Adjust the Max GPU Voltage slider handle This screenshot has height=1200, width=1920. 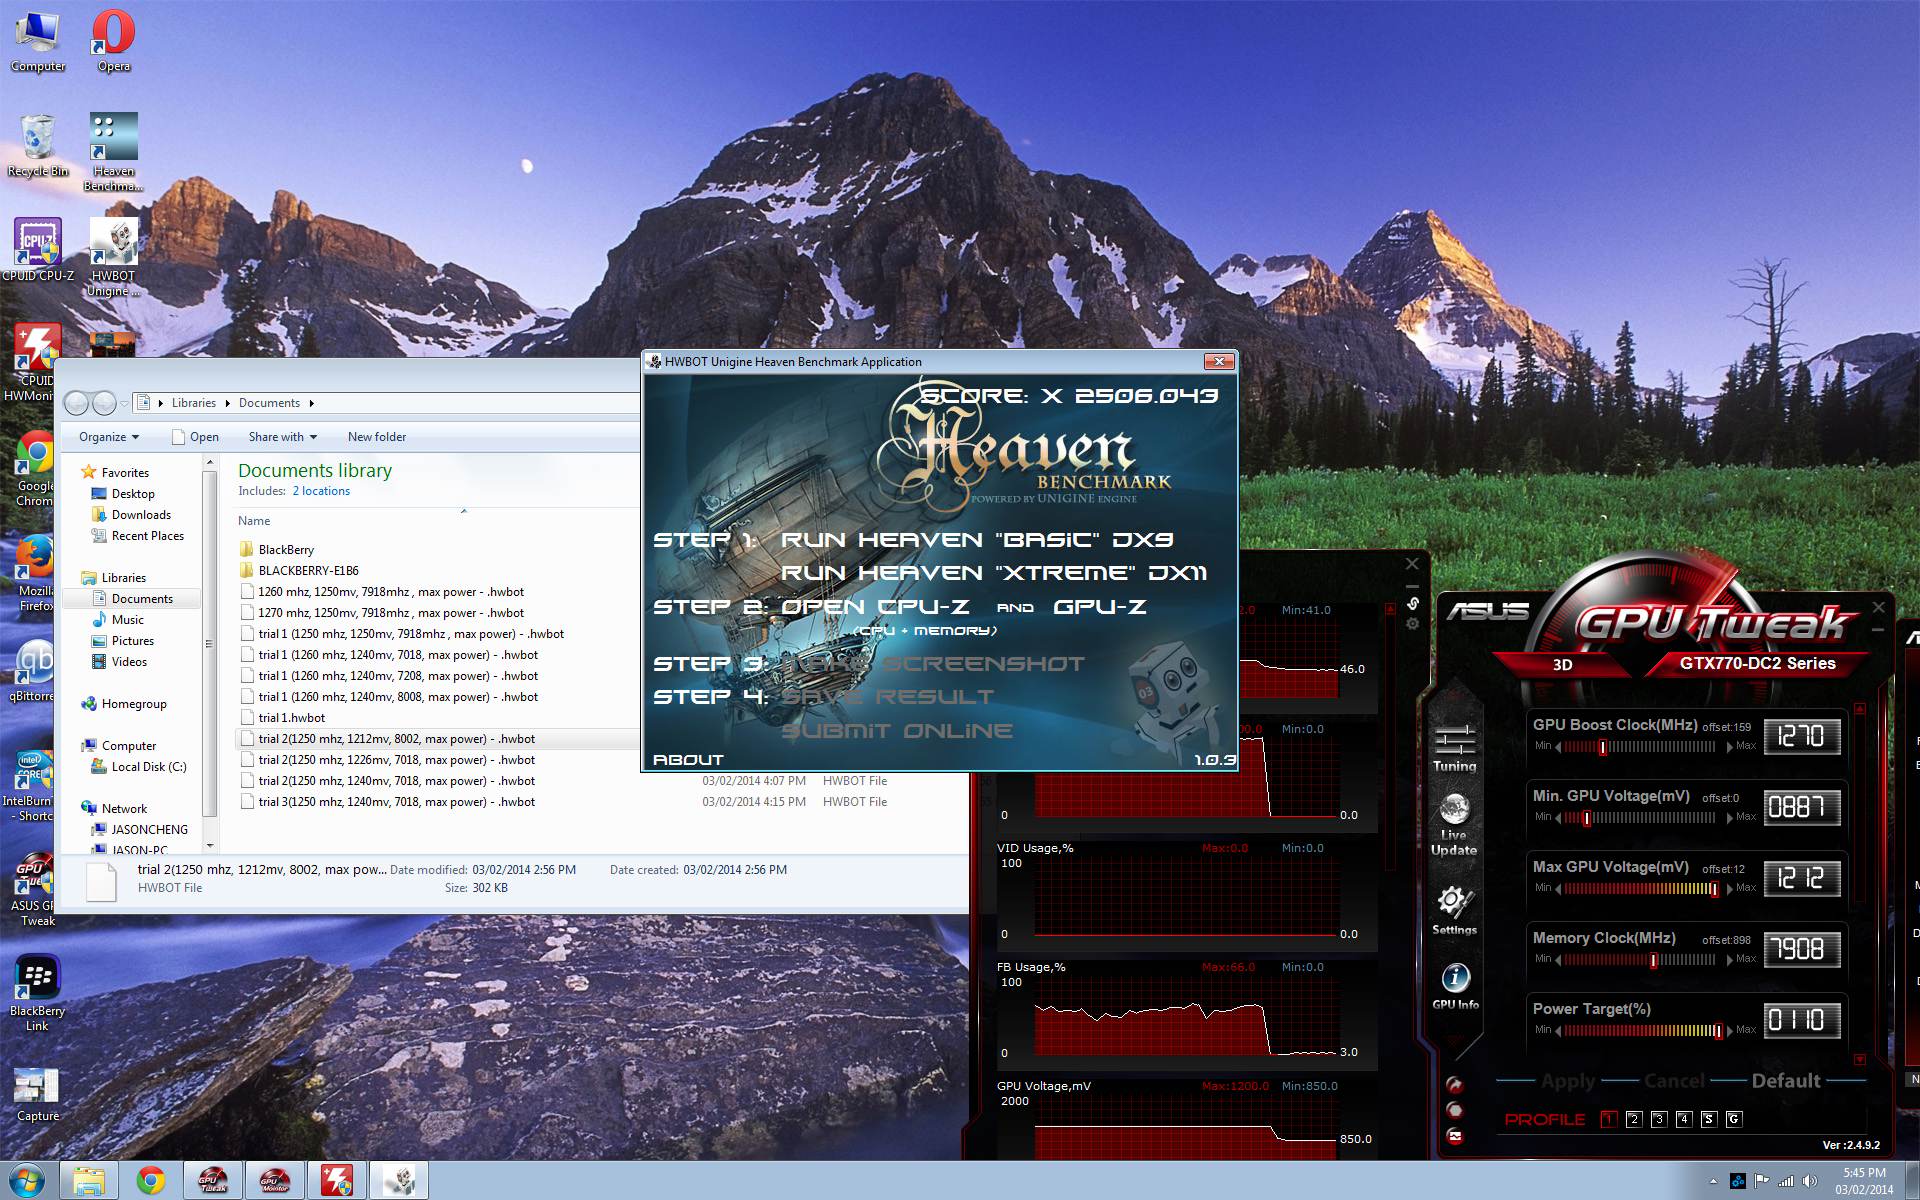[x=1714, y=889]
